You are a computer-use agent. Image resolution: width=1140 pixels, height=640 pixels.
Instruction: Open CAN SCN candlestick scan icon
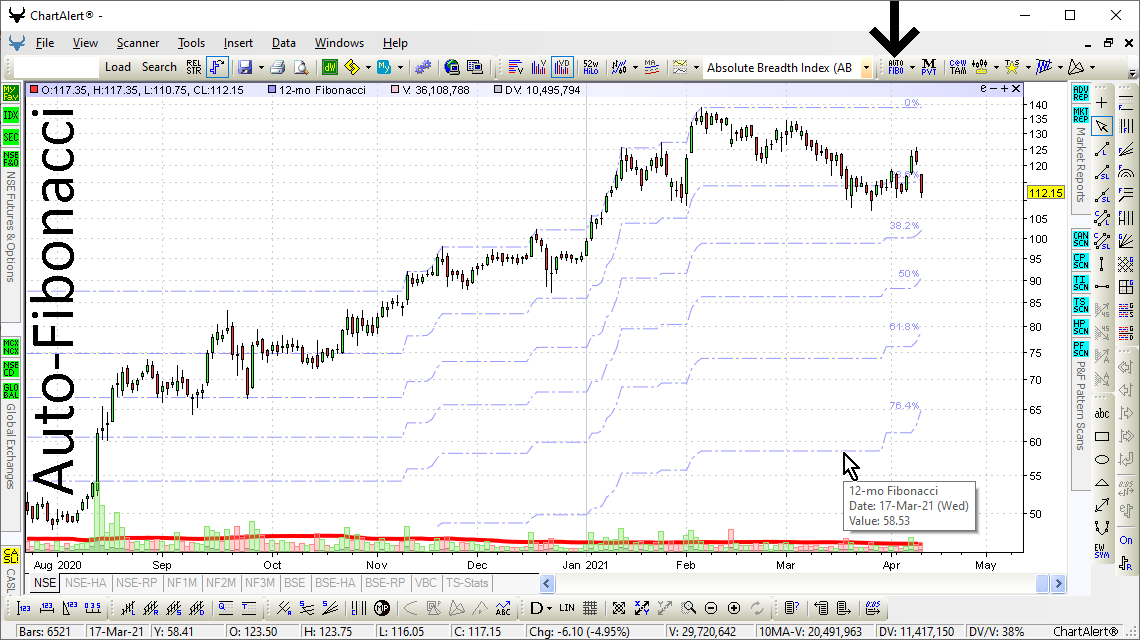[x=1080, y=239]
